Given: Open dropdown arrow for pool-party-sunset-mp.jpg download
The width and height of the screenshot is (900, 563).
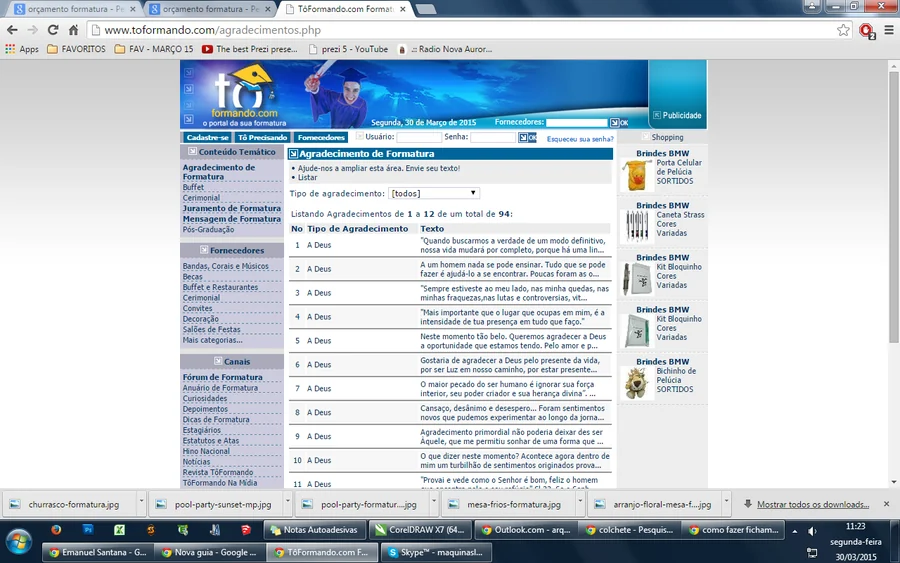Looking at the screenshot, I should tap(288, 502).
